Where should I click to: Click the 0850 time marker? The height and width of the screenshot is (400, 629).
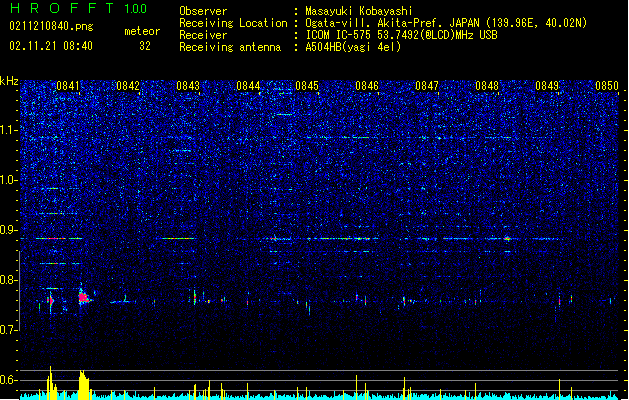(607, 86)
